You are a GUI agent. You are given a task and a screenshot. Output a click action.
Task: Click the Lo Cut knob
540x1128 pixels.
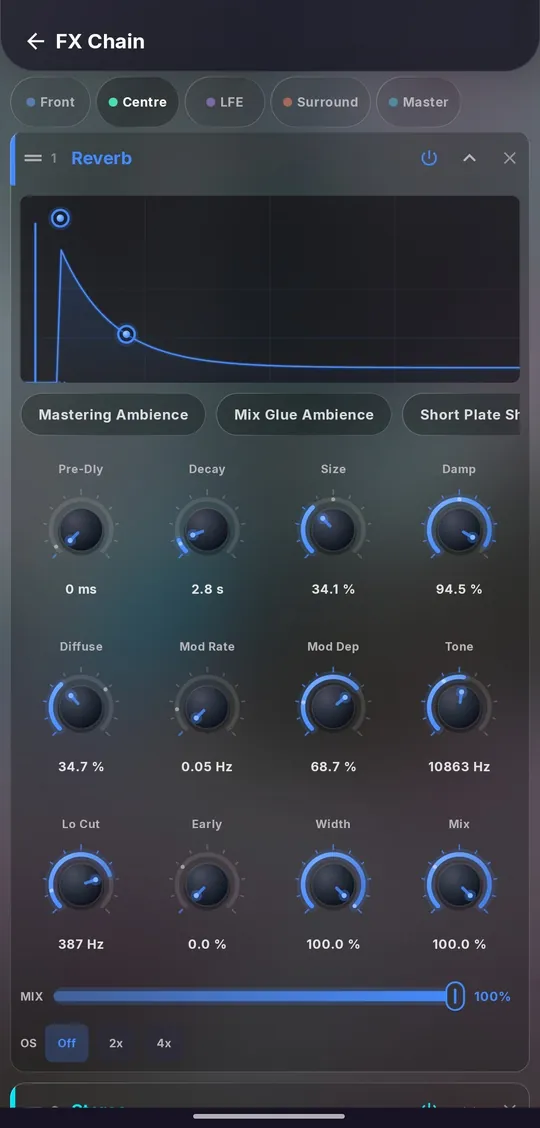point(81,885)
